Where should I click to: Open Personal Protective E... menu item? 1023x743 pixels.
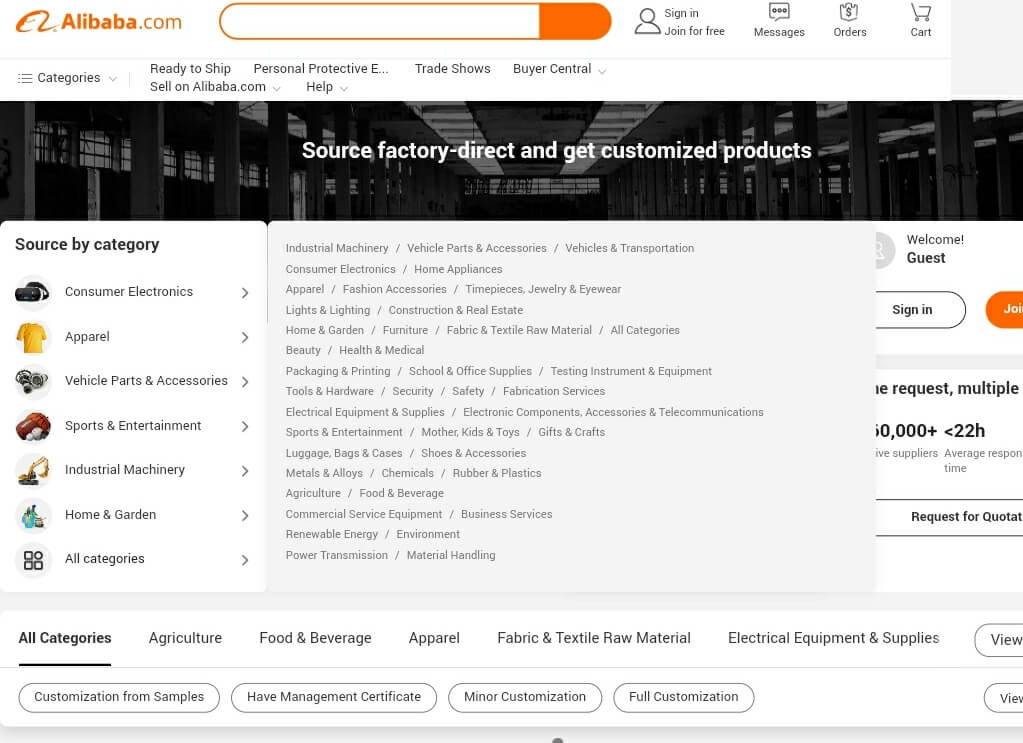click(321, 68)
